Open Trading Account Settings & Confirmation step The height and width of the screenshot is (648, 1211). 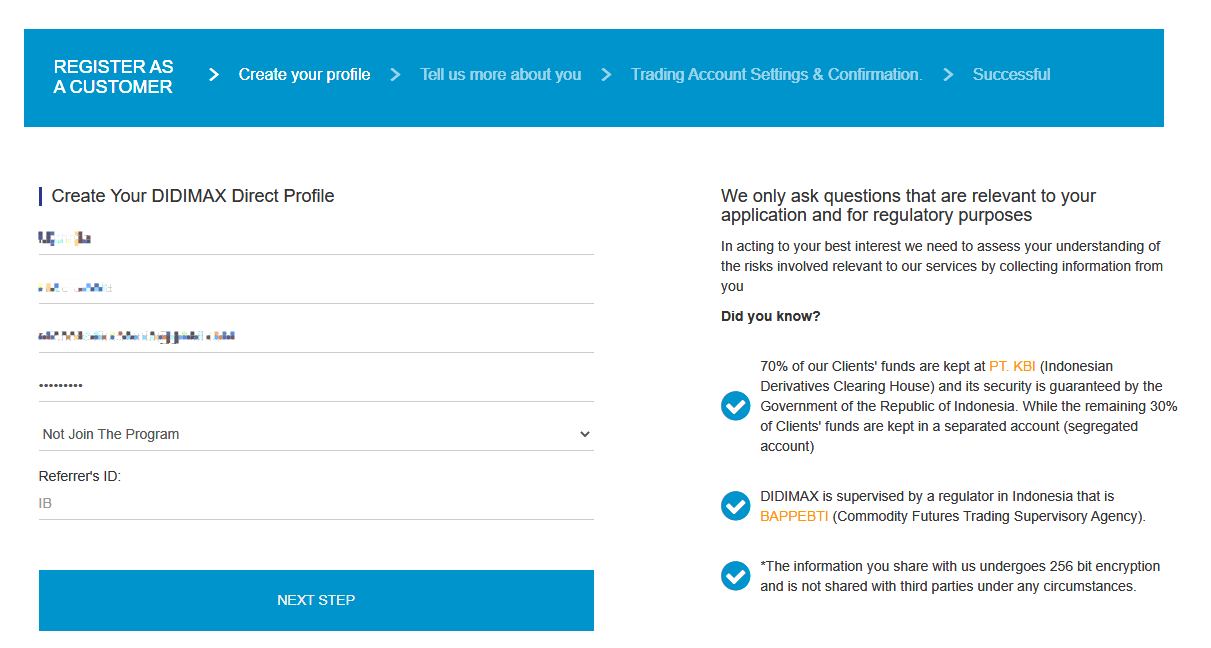point(776,75)
